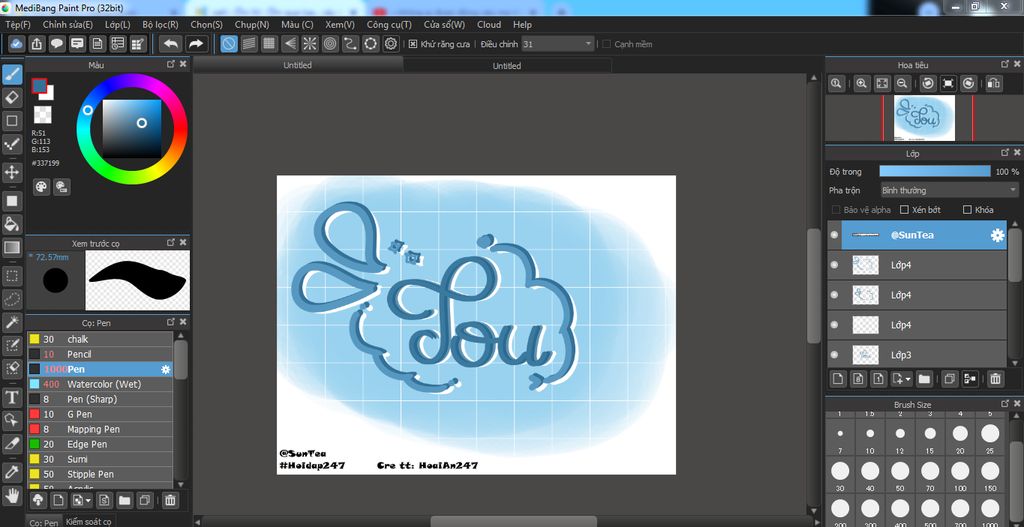Select the Stipple Pen brush
The image size is (1024, 527).
[x=100, y=474]
